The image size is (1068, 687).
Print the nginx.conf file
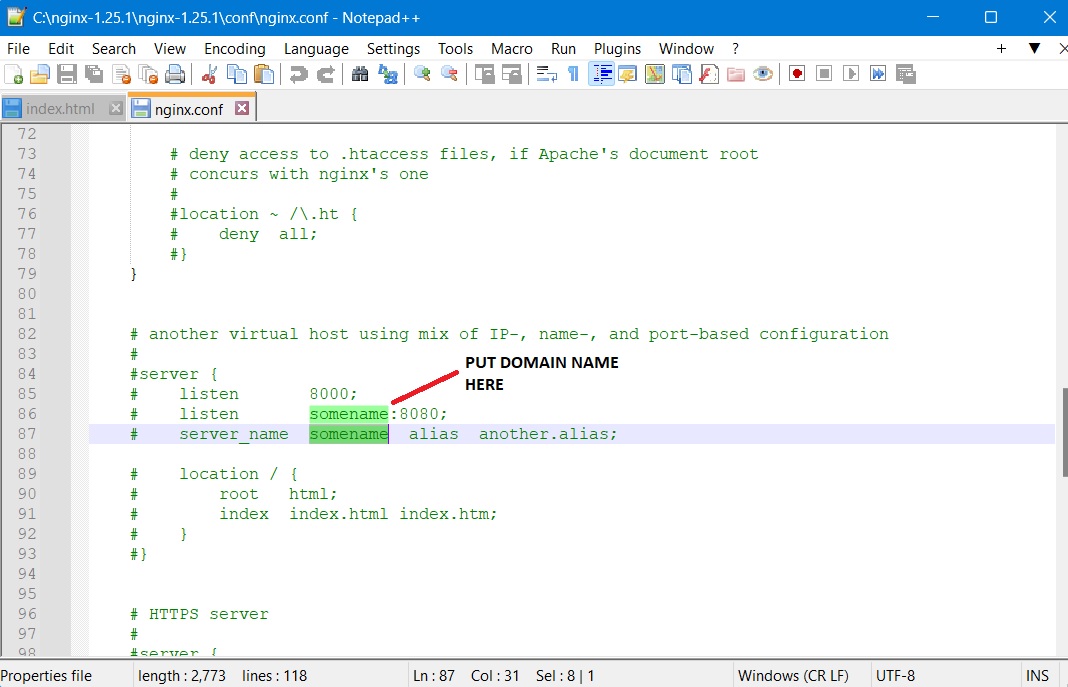[174, 74]
